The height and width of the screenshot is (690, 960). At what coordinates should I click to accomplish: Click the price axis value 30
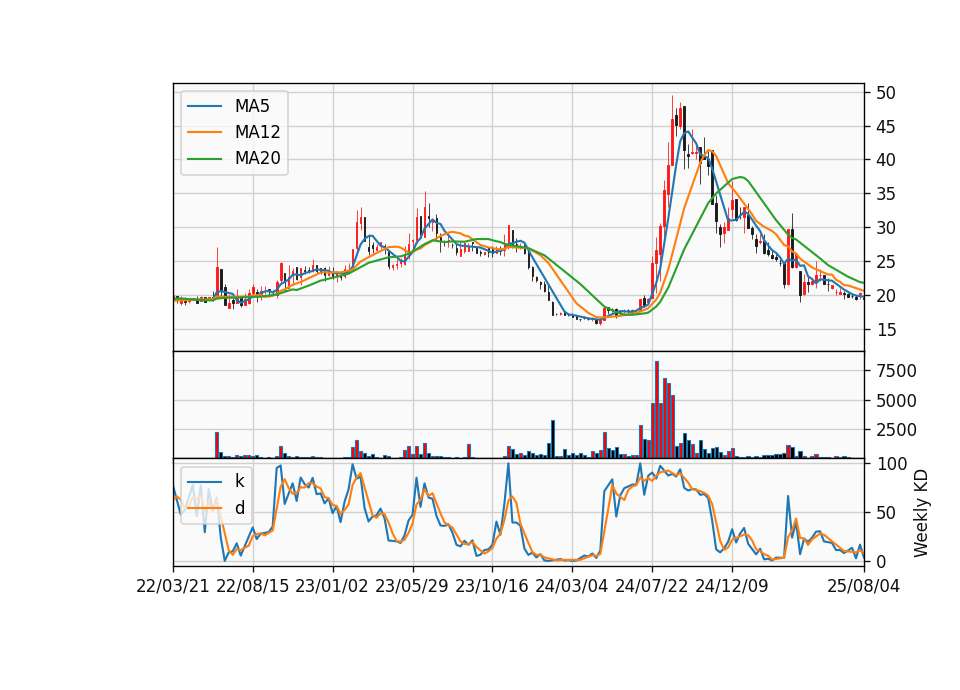pos(886,228)
